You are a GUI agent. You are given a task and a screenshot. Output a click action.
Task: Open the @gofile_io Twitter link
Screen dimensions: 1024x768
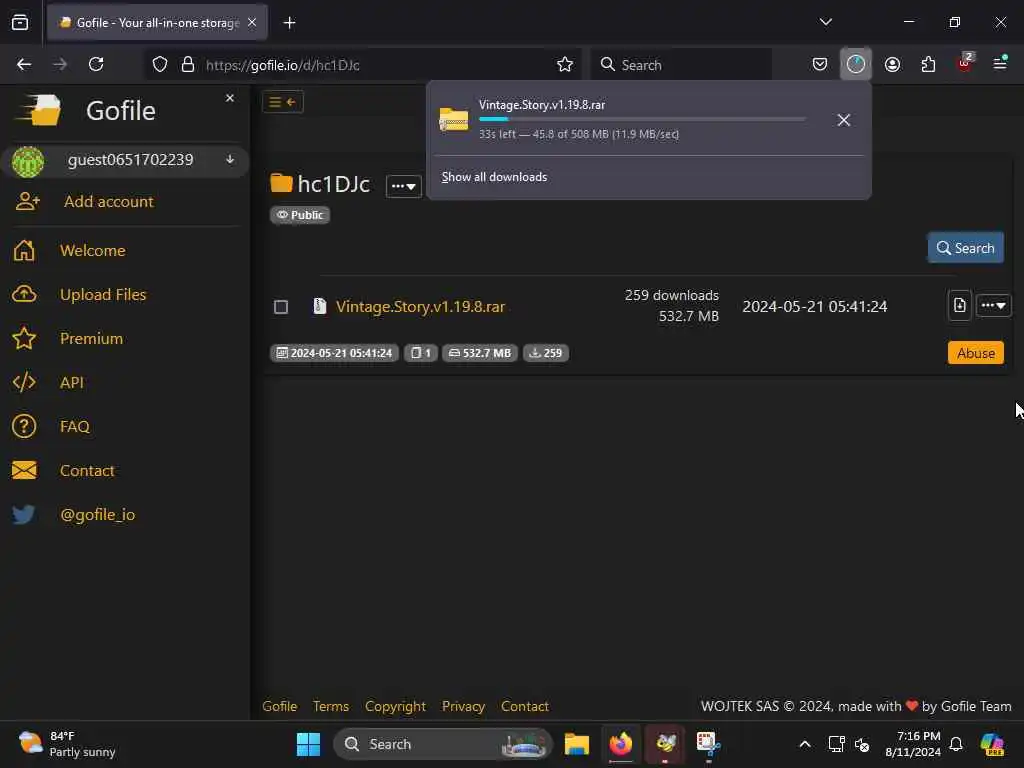(x=97, y=515)
